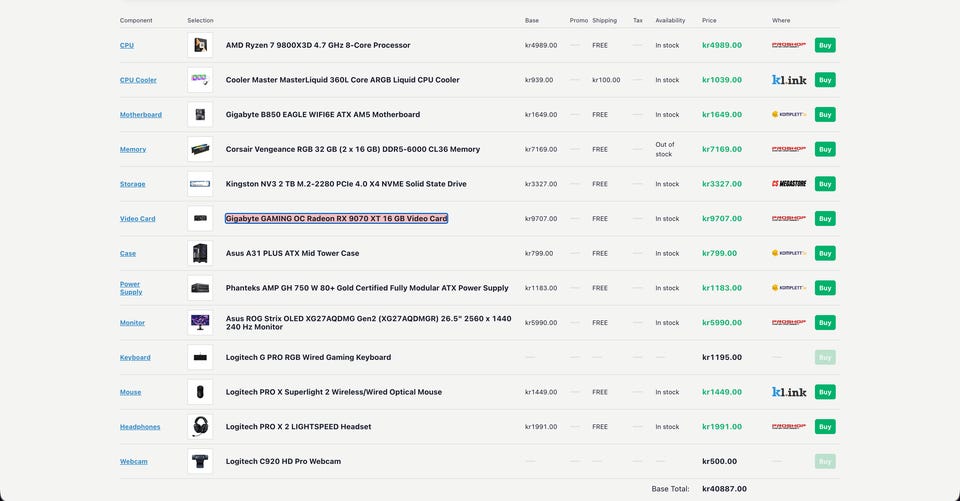Screen dimensions: 960x501
Task: Open the Mouse component link
Action: click(130, 392)
